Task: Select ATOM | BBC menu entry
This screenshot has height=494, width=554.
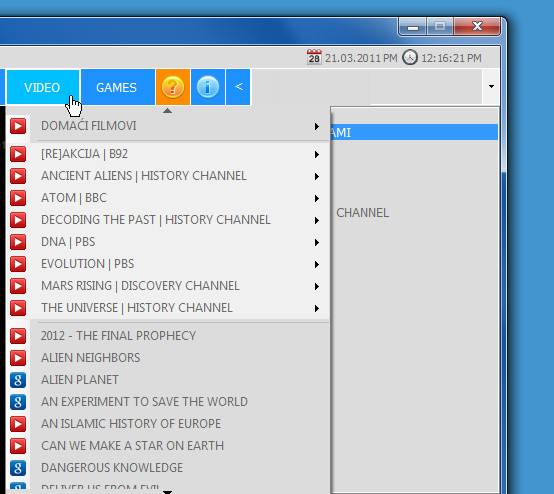Action: (x=168, y=198)
